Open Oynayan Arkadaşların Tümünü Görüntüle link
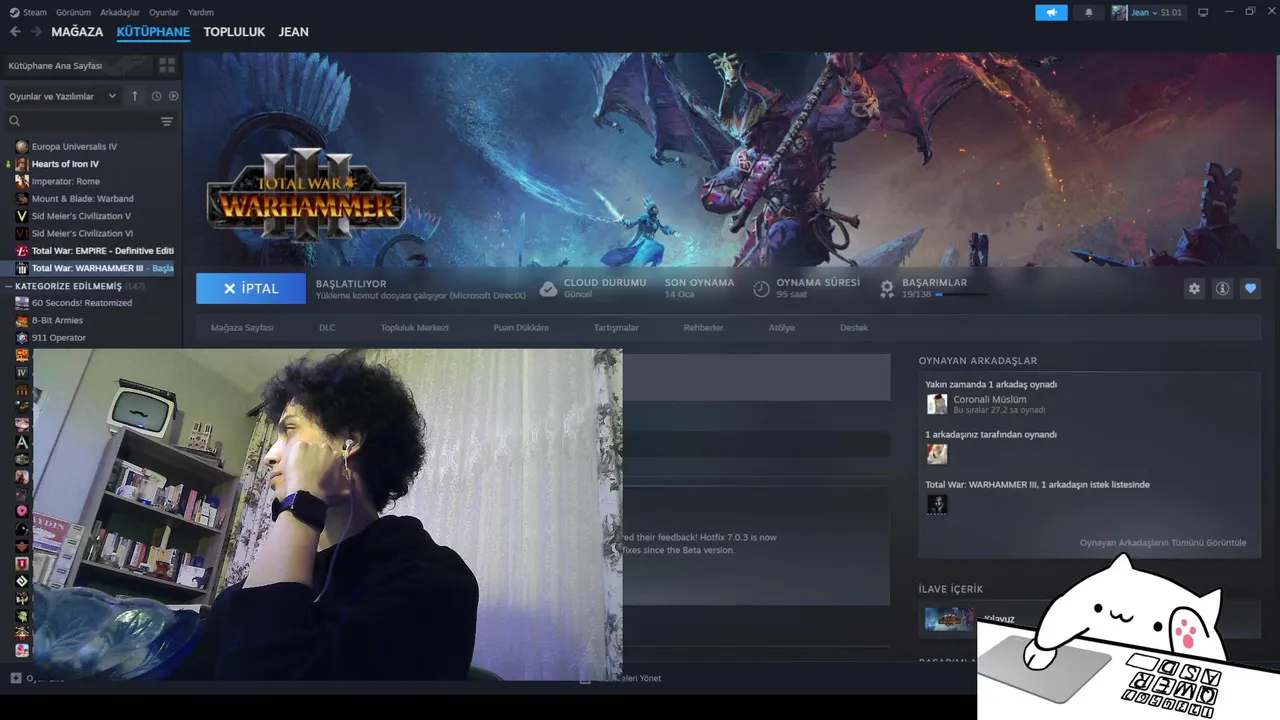The width and height of the screenshot is (1280, 720). tap(1163, 543)
